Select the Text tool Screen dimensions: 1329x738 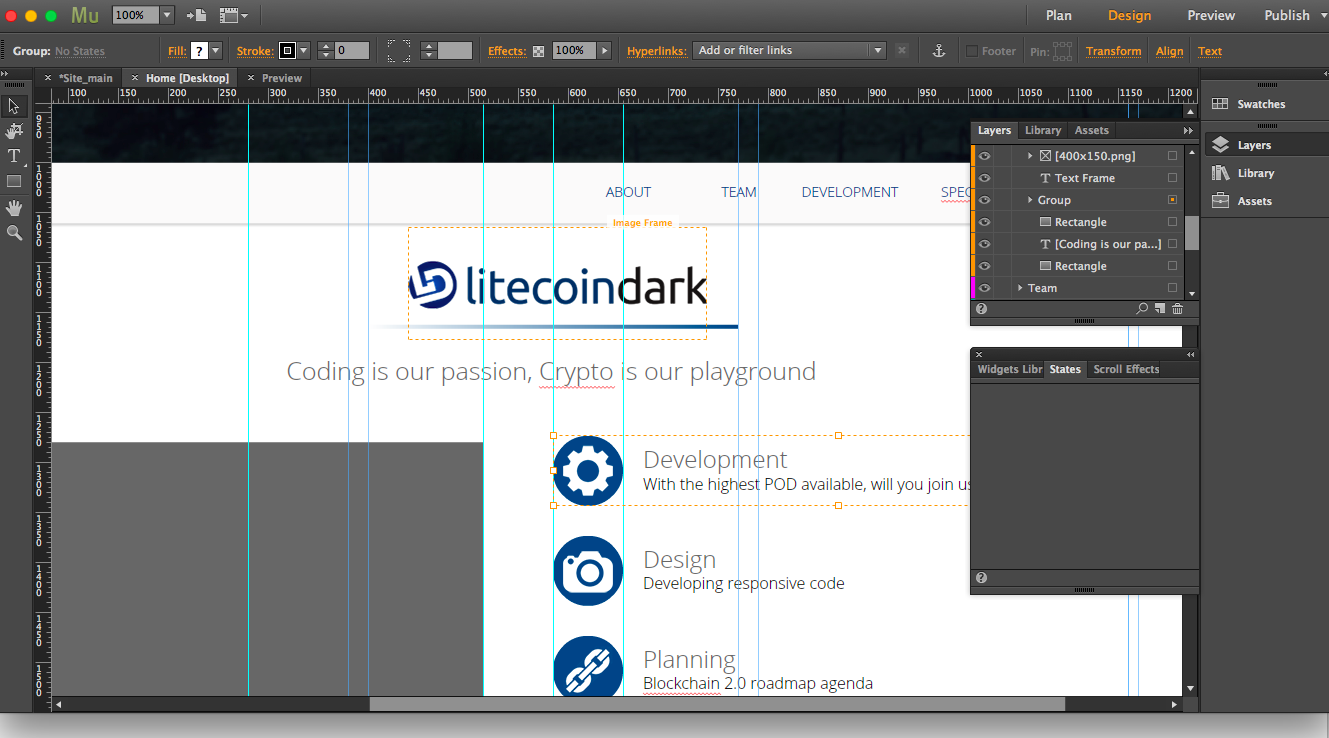coord(14,156)
